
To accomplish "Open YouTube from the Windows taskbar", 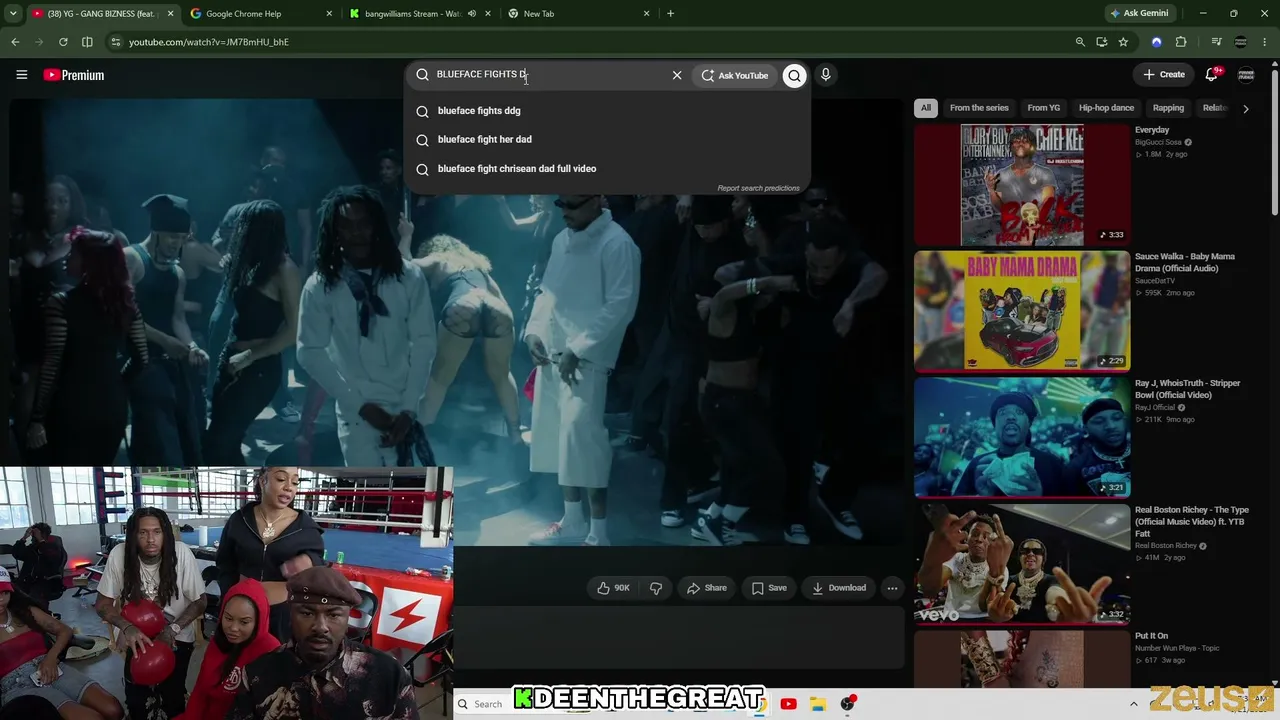I will click(788, 704).
